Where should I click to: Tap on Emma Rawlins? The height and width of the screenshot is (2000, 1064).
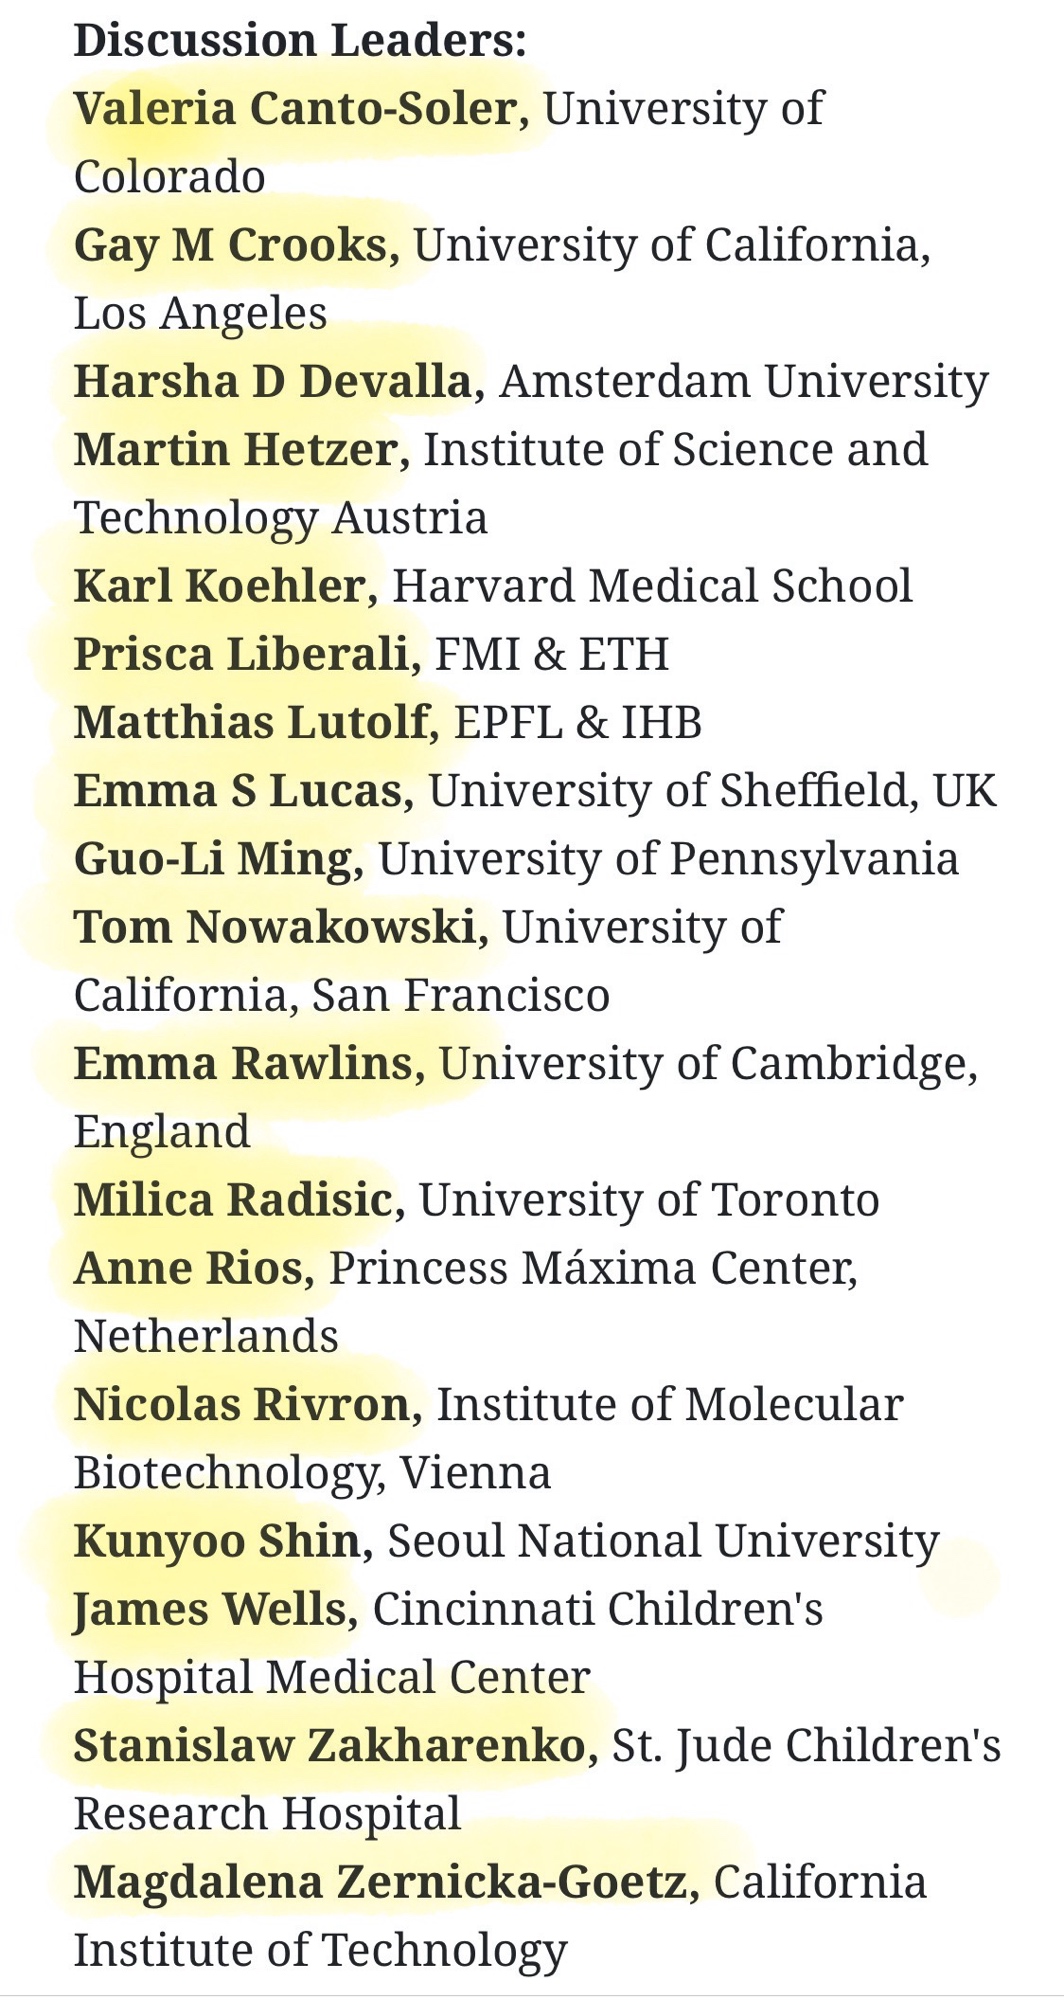(x=243, y=1064)
